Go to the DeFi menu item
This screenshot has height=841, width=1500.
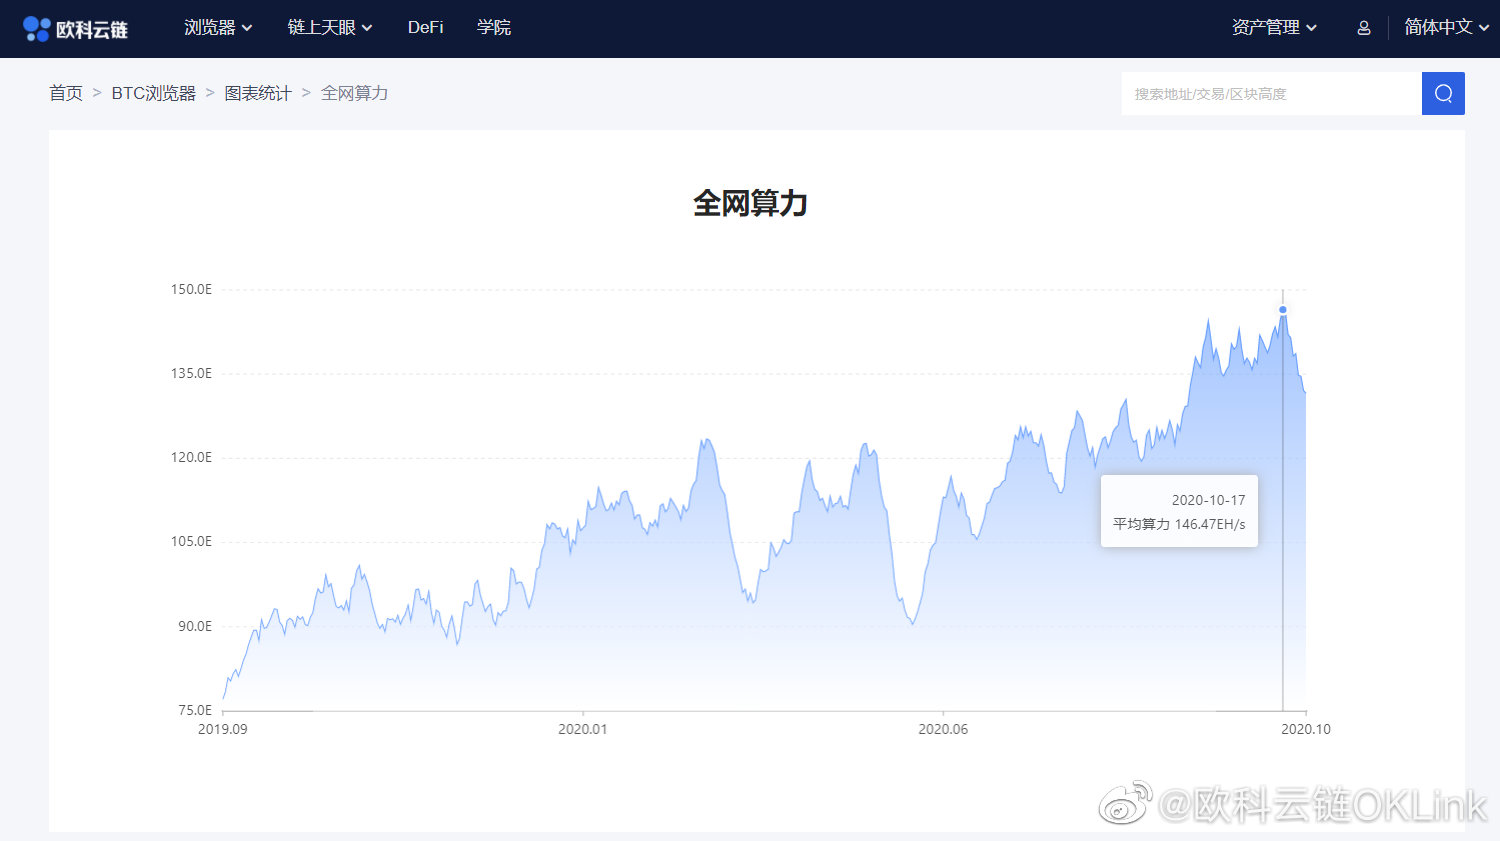coord(425,28)
